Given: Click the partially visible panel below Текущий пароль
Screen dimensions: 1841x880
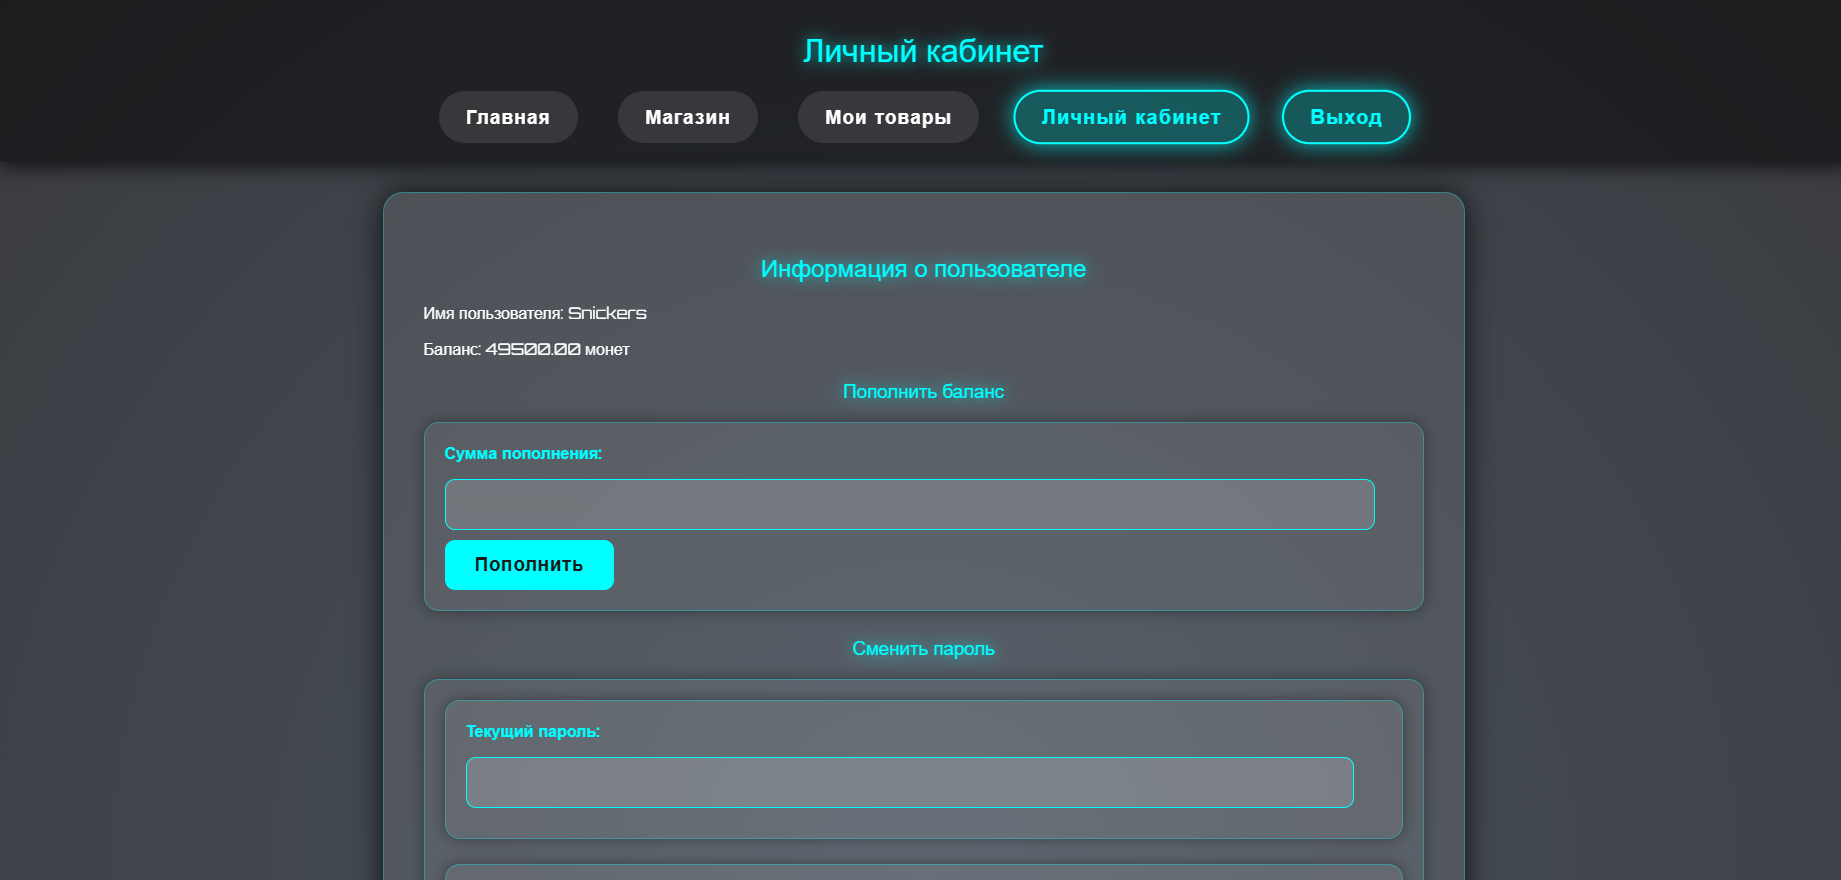Looking at the screenshot, I should (x=922, y=872).
